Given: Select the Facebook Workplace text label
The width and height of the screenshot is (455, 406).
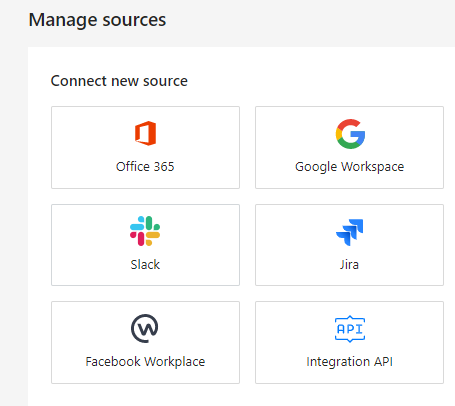Looking at the screenshot, I should click(145, 362).
